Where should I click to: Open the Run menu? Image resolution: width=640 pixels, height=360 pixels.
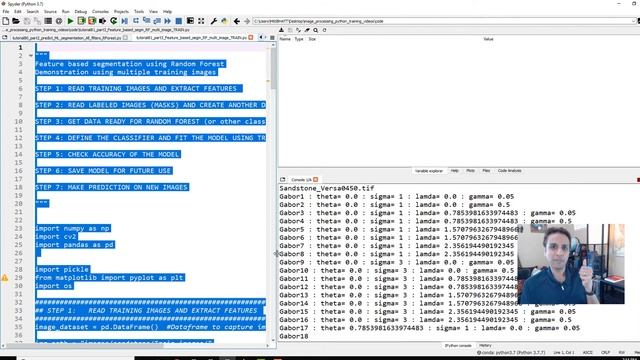(x=66, y=11)
